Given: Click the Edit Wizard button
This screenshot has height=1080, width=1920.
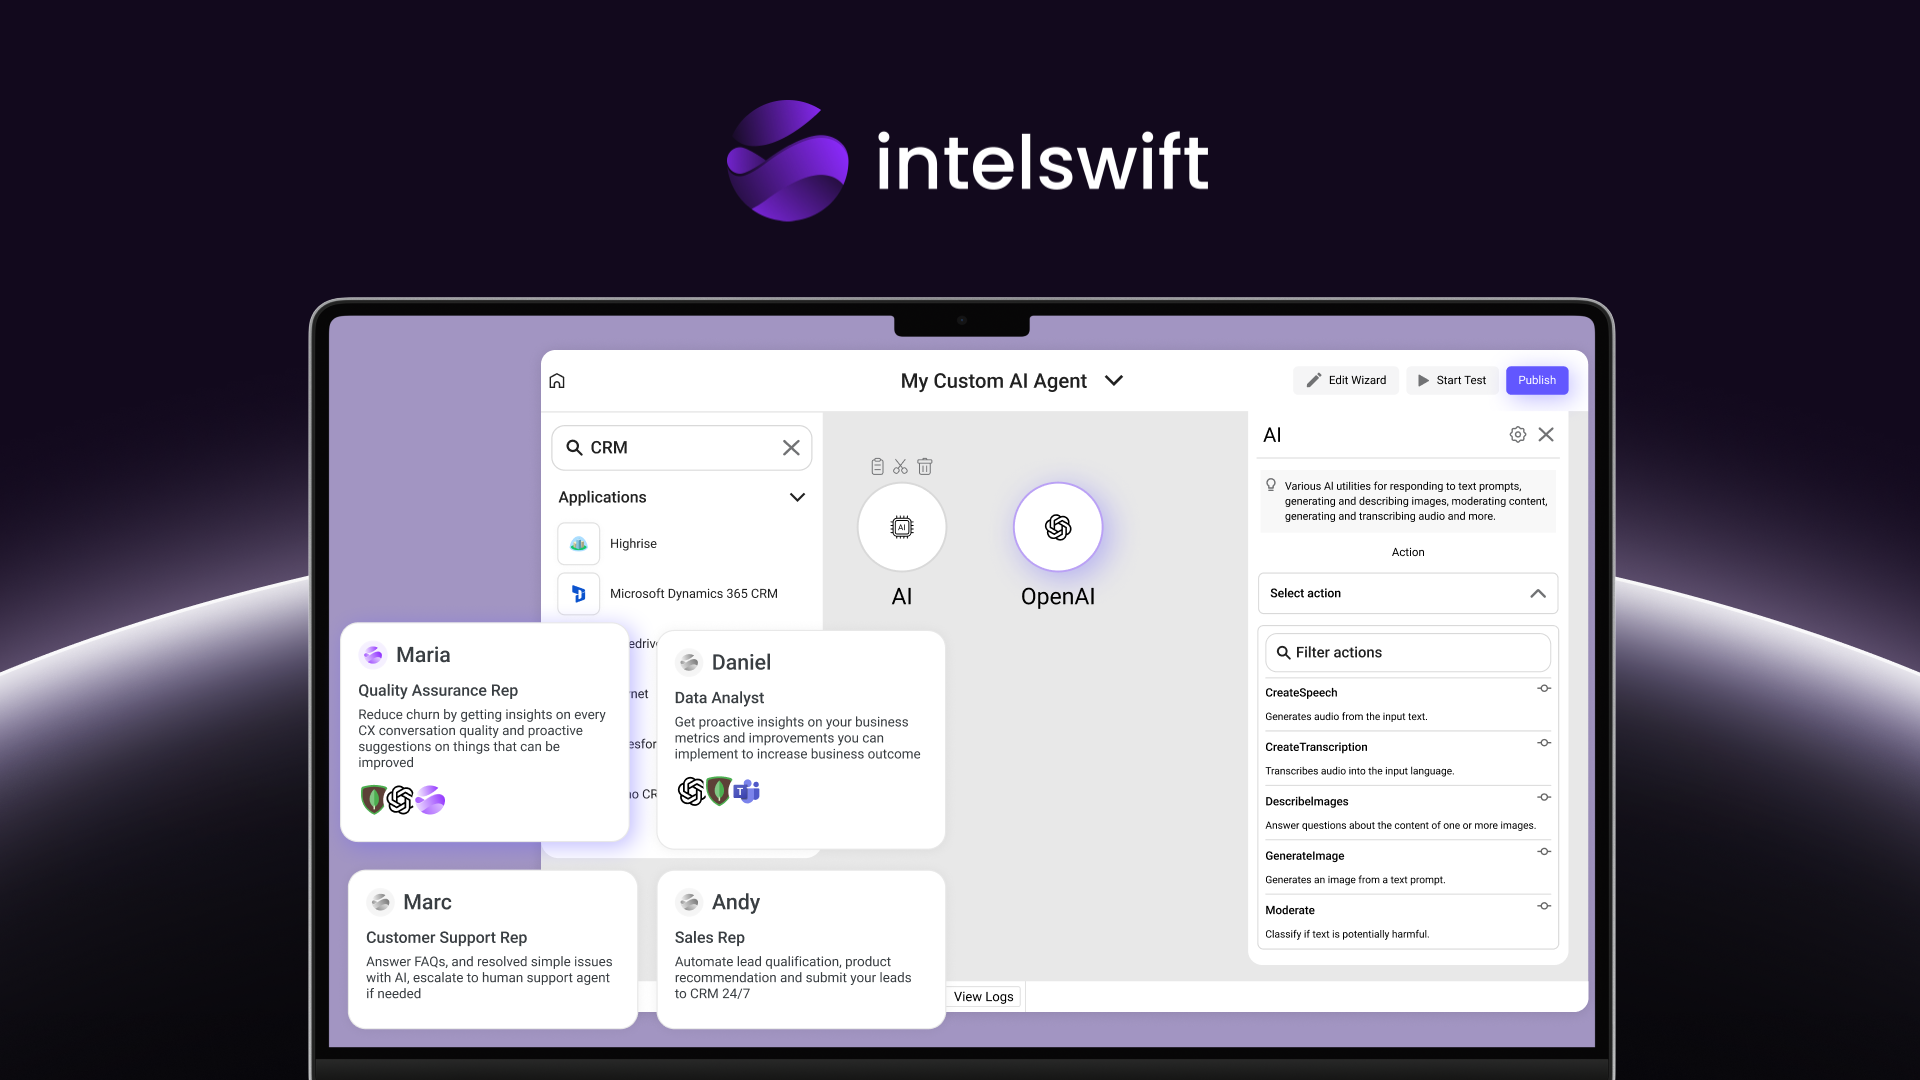Looking at the screenshot, I should tap(1346, 380).
